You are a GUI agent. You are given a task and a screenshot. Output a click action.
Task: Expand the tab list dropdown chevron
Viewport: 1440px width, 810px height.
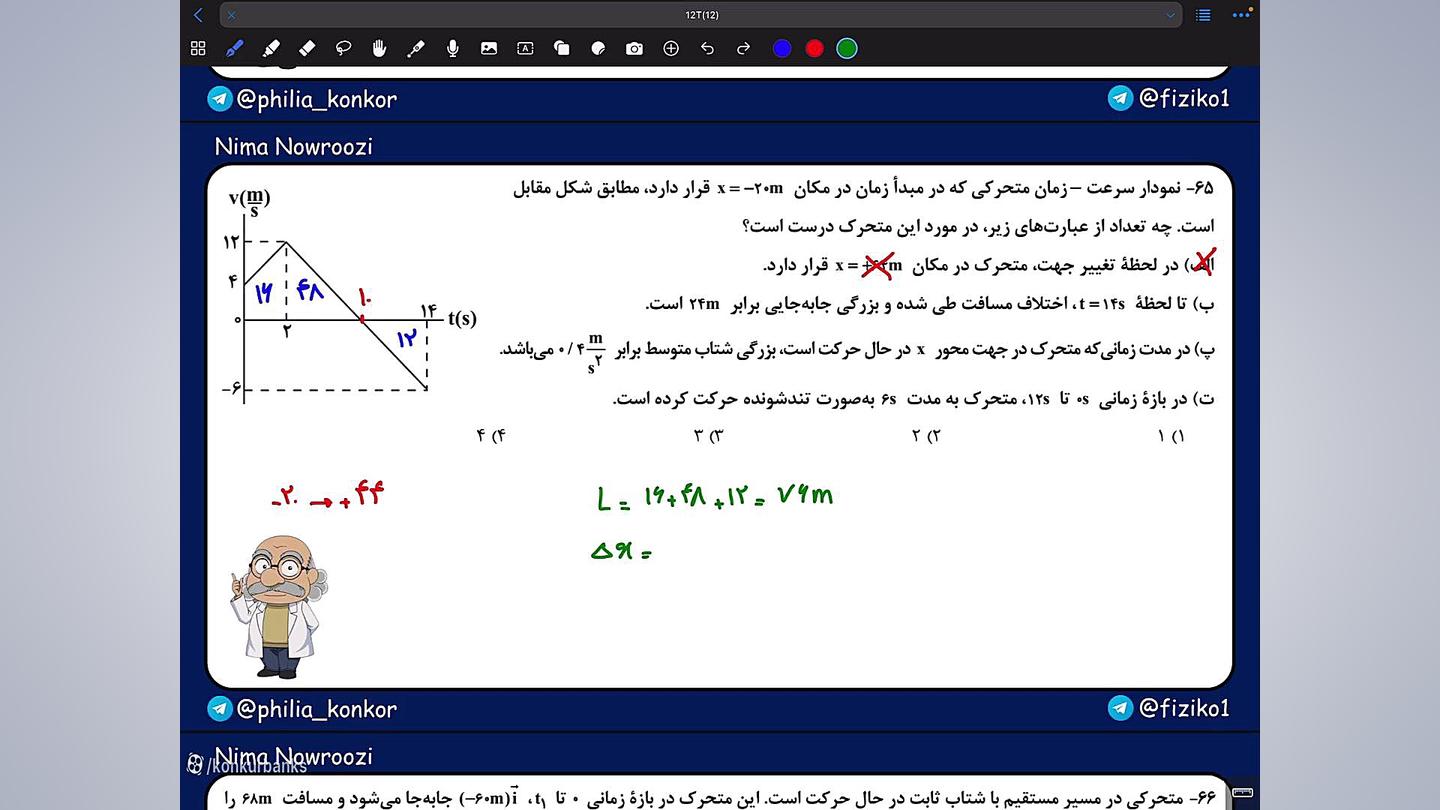(1170, 15)
